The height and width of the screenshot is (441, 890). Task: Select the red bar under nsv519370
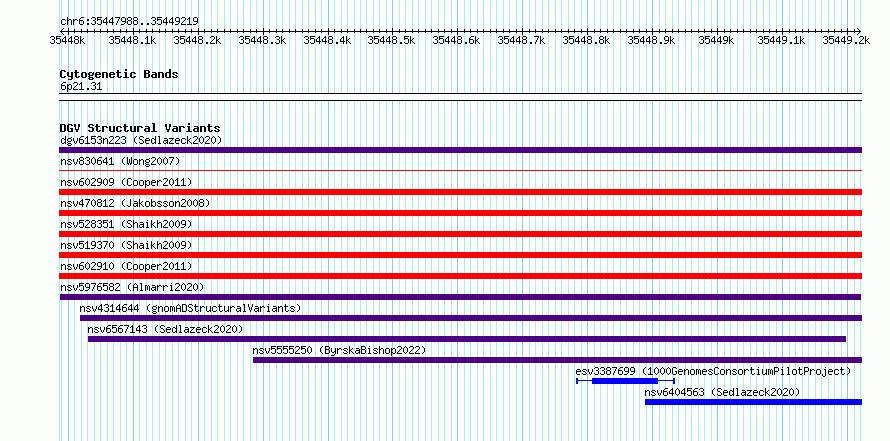click(460, 255)
